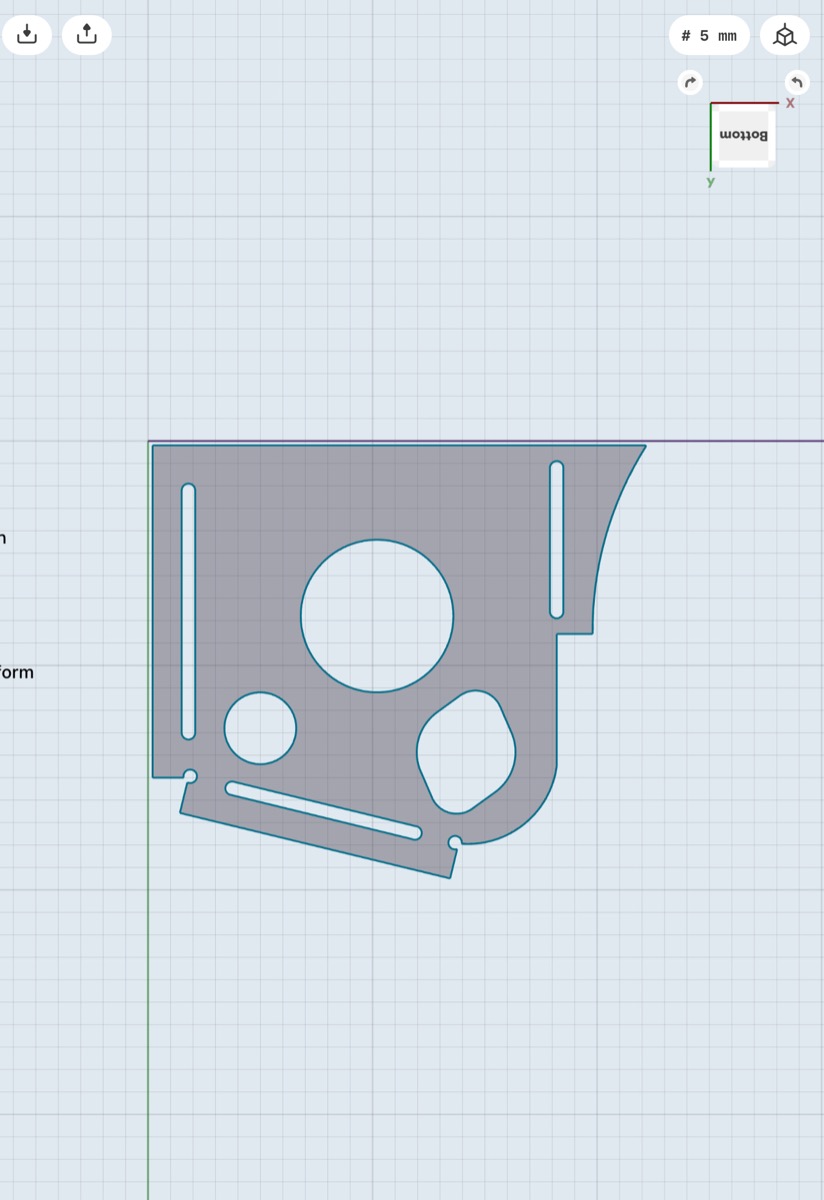Viewport: 824px width, 1200px height.
Task: Select the angled slot near the bottom edge
Action: [323, 810]
